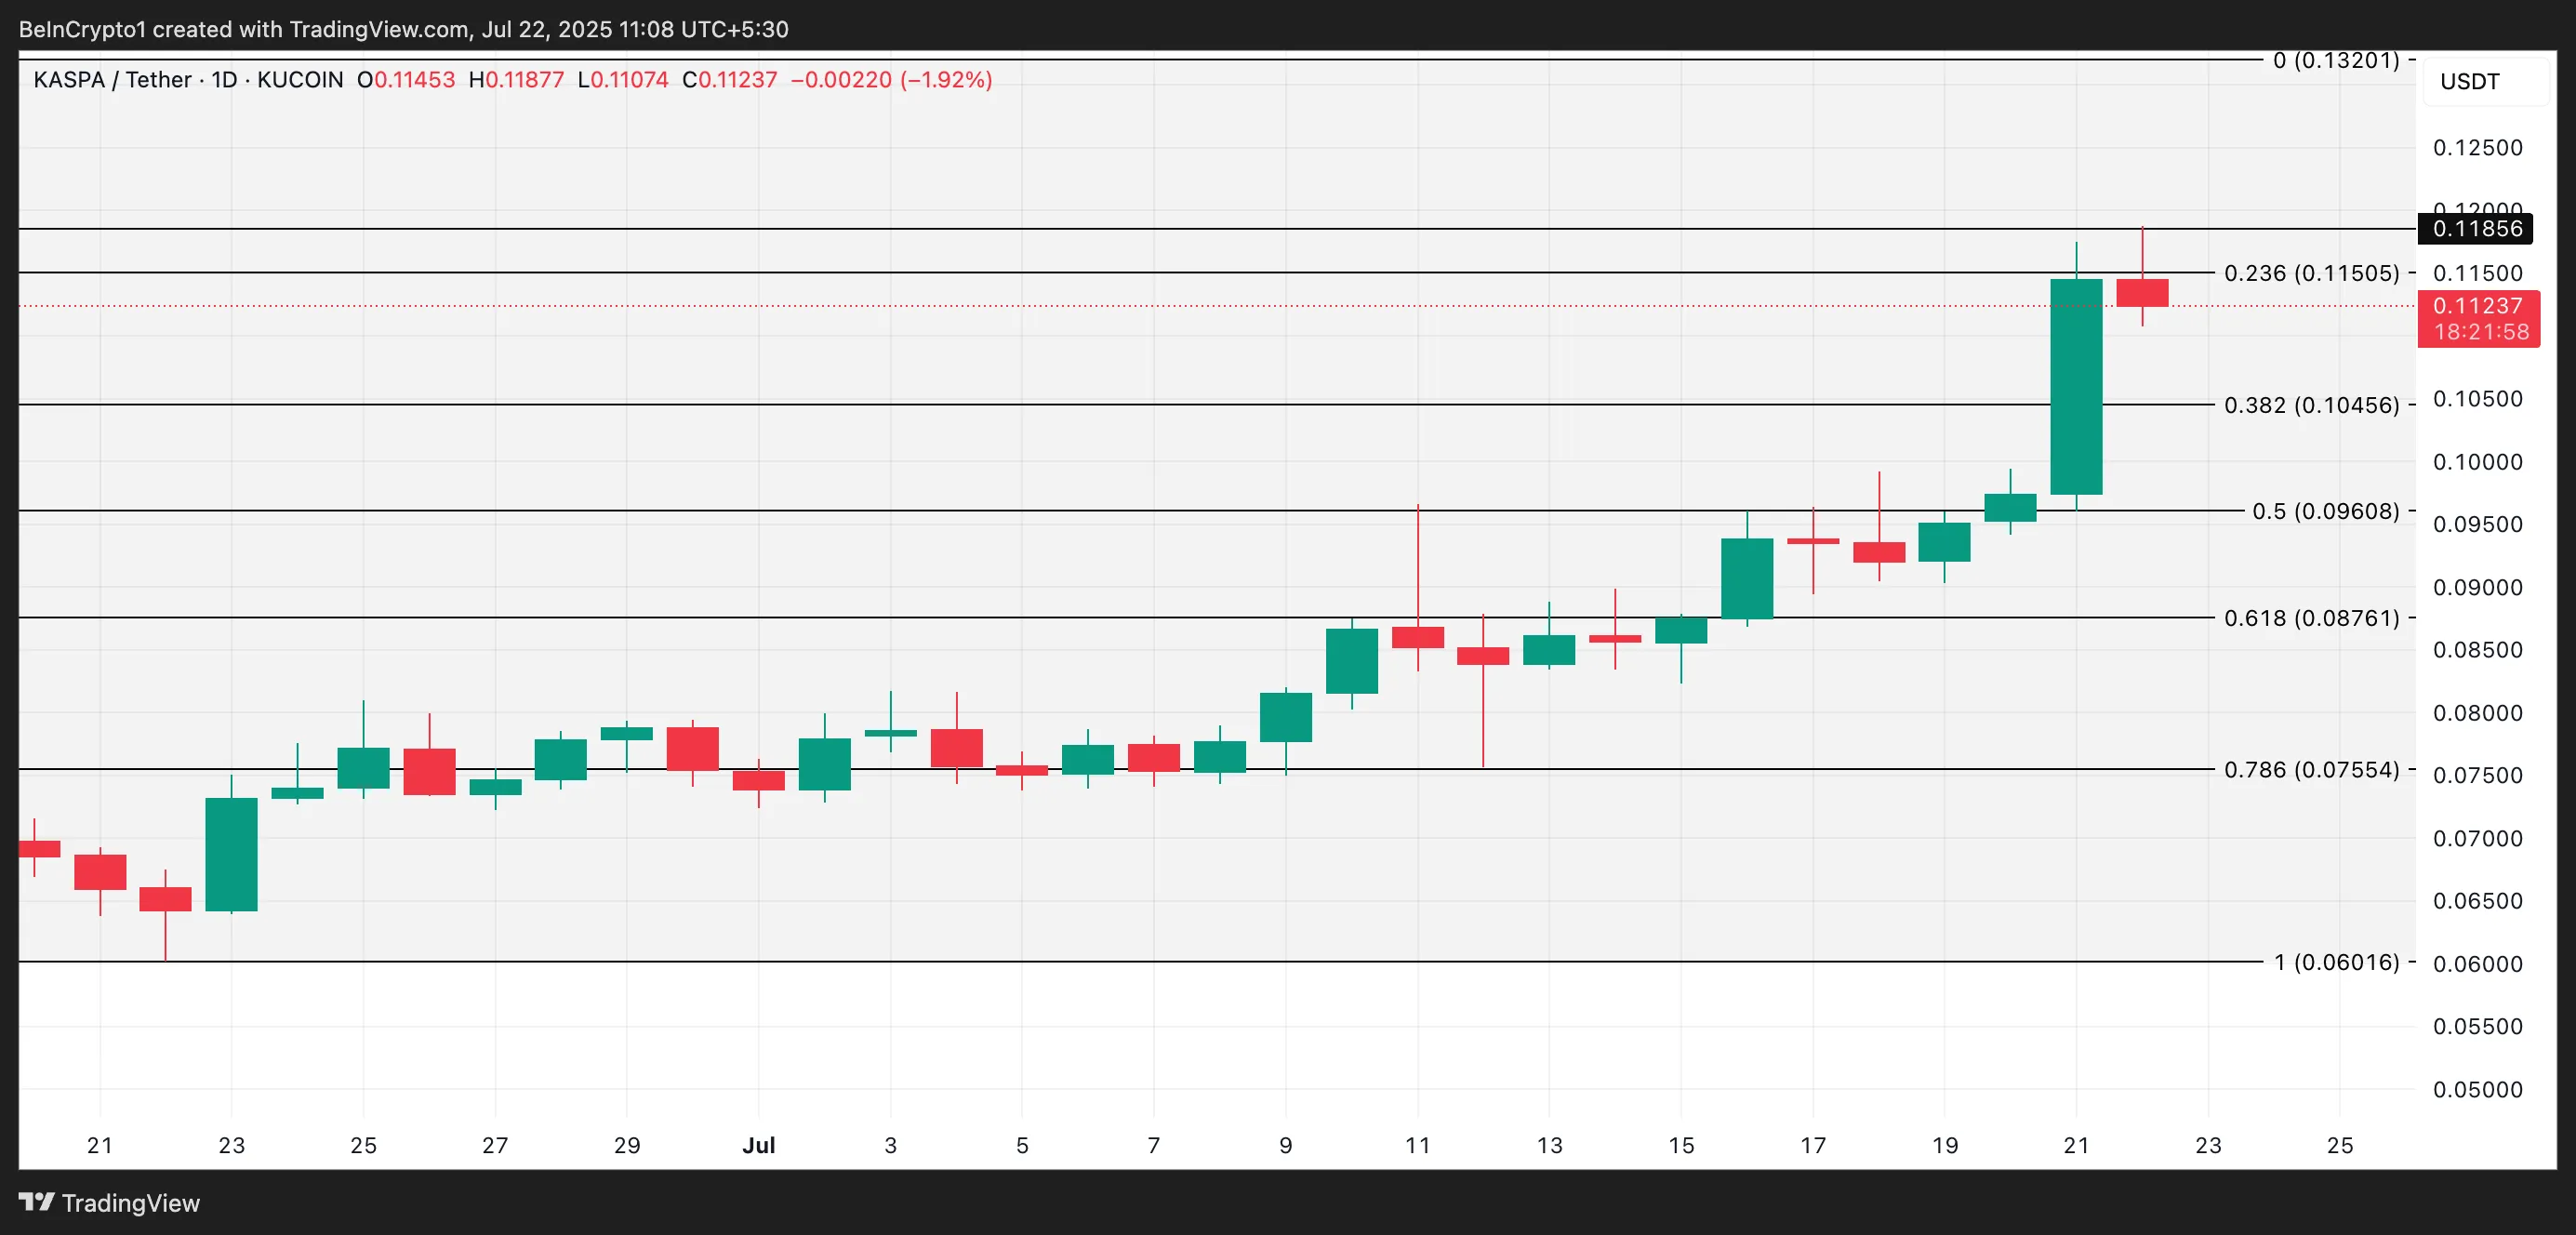Click the open value O0.11453
This screenshot has height=1235, width=2576.
(406, 80)
